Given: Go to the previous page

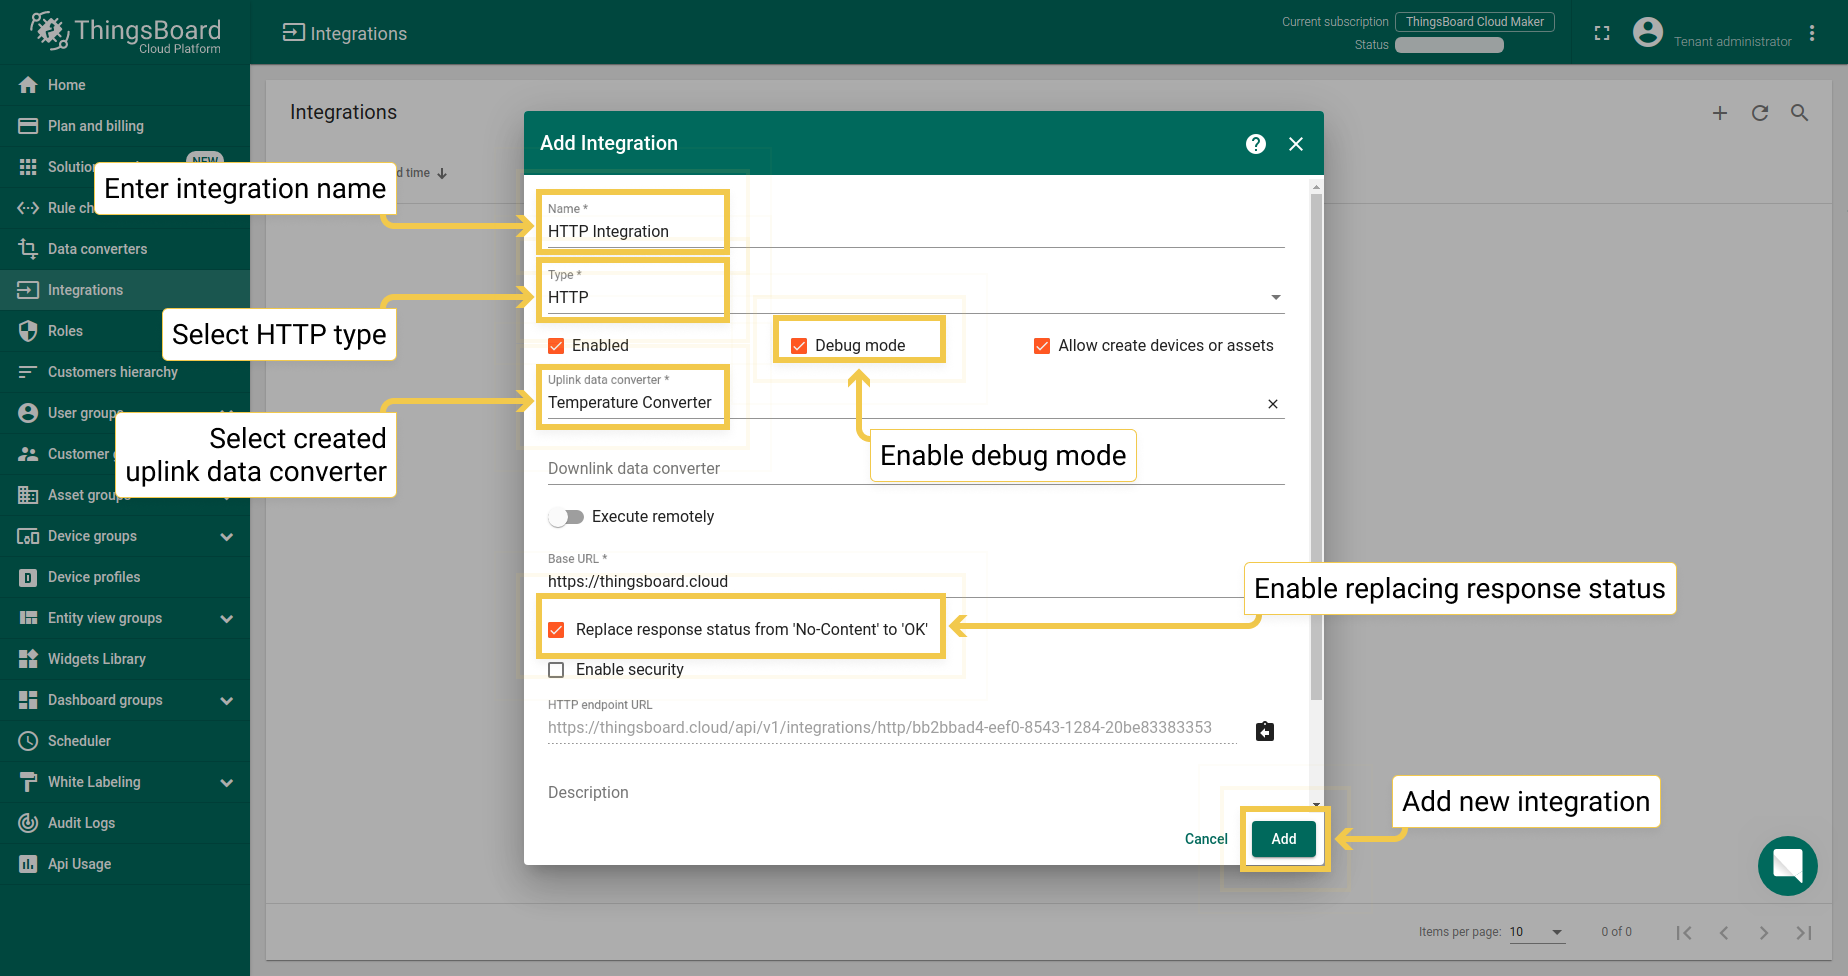Looking at the screenshot, I should tap(1724, 932).
